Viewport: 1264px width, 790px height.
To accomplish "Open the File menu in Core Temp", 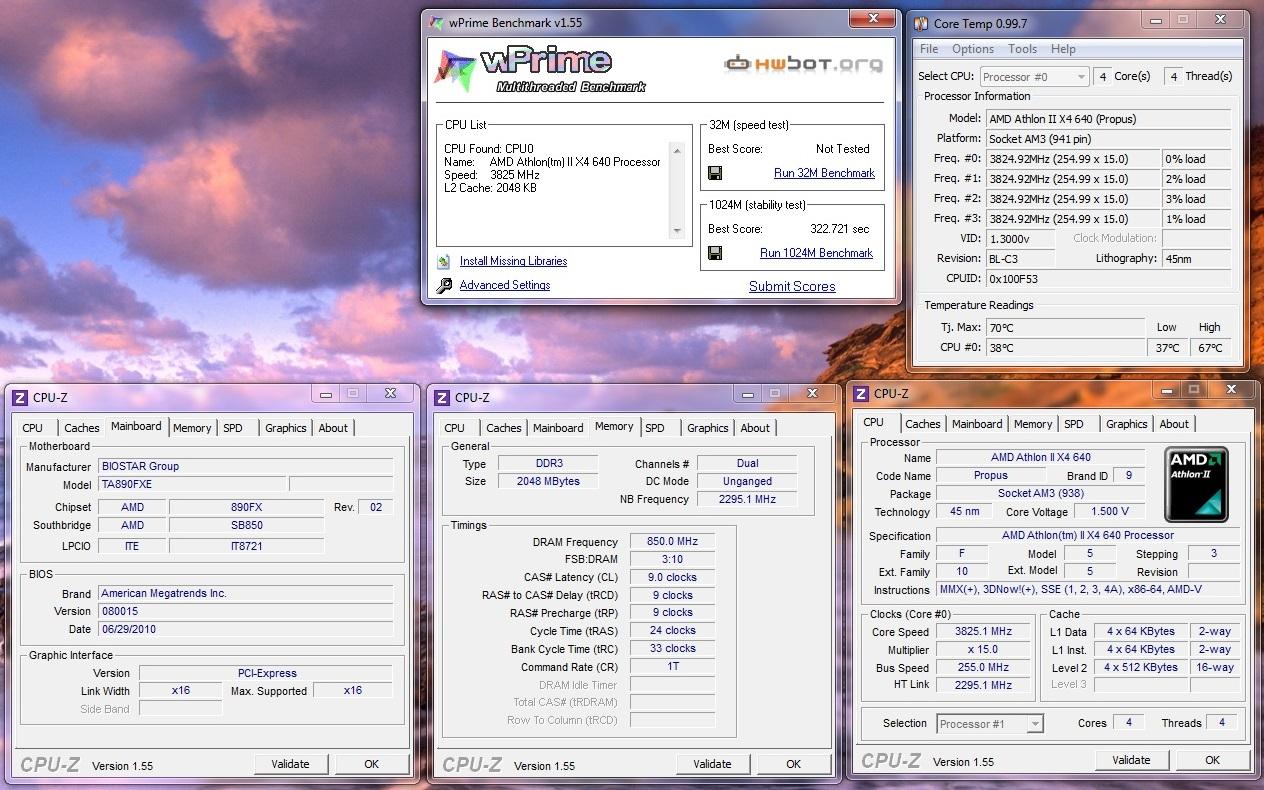I will point(929,49).
